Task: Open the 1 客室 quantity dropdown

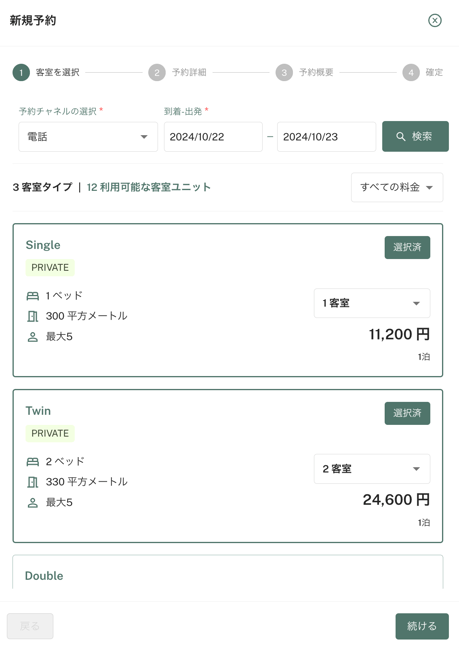Action: 372,303
